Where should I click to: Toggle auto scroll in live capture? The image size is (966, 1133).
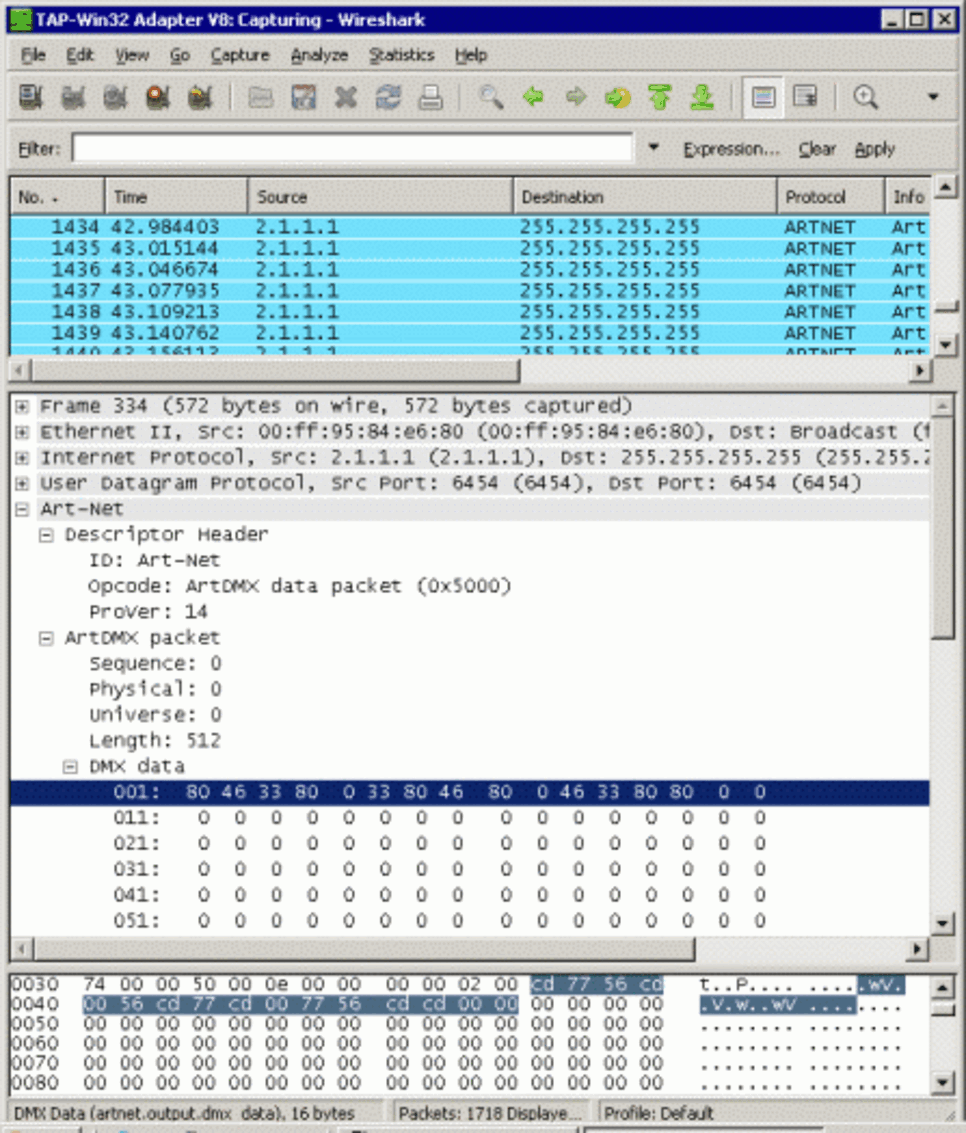pos(805,97)
